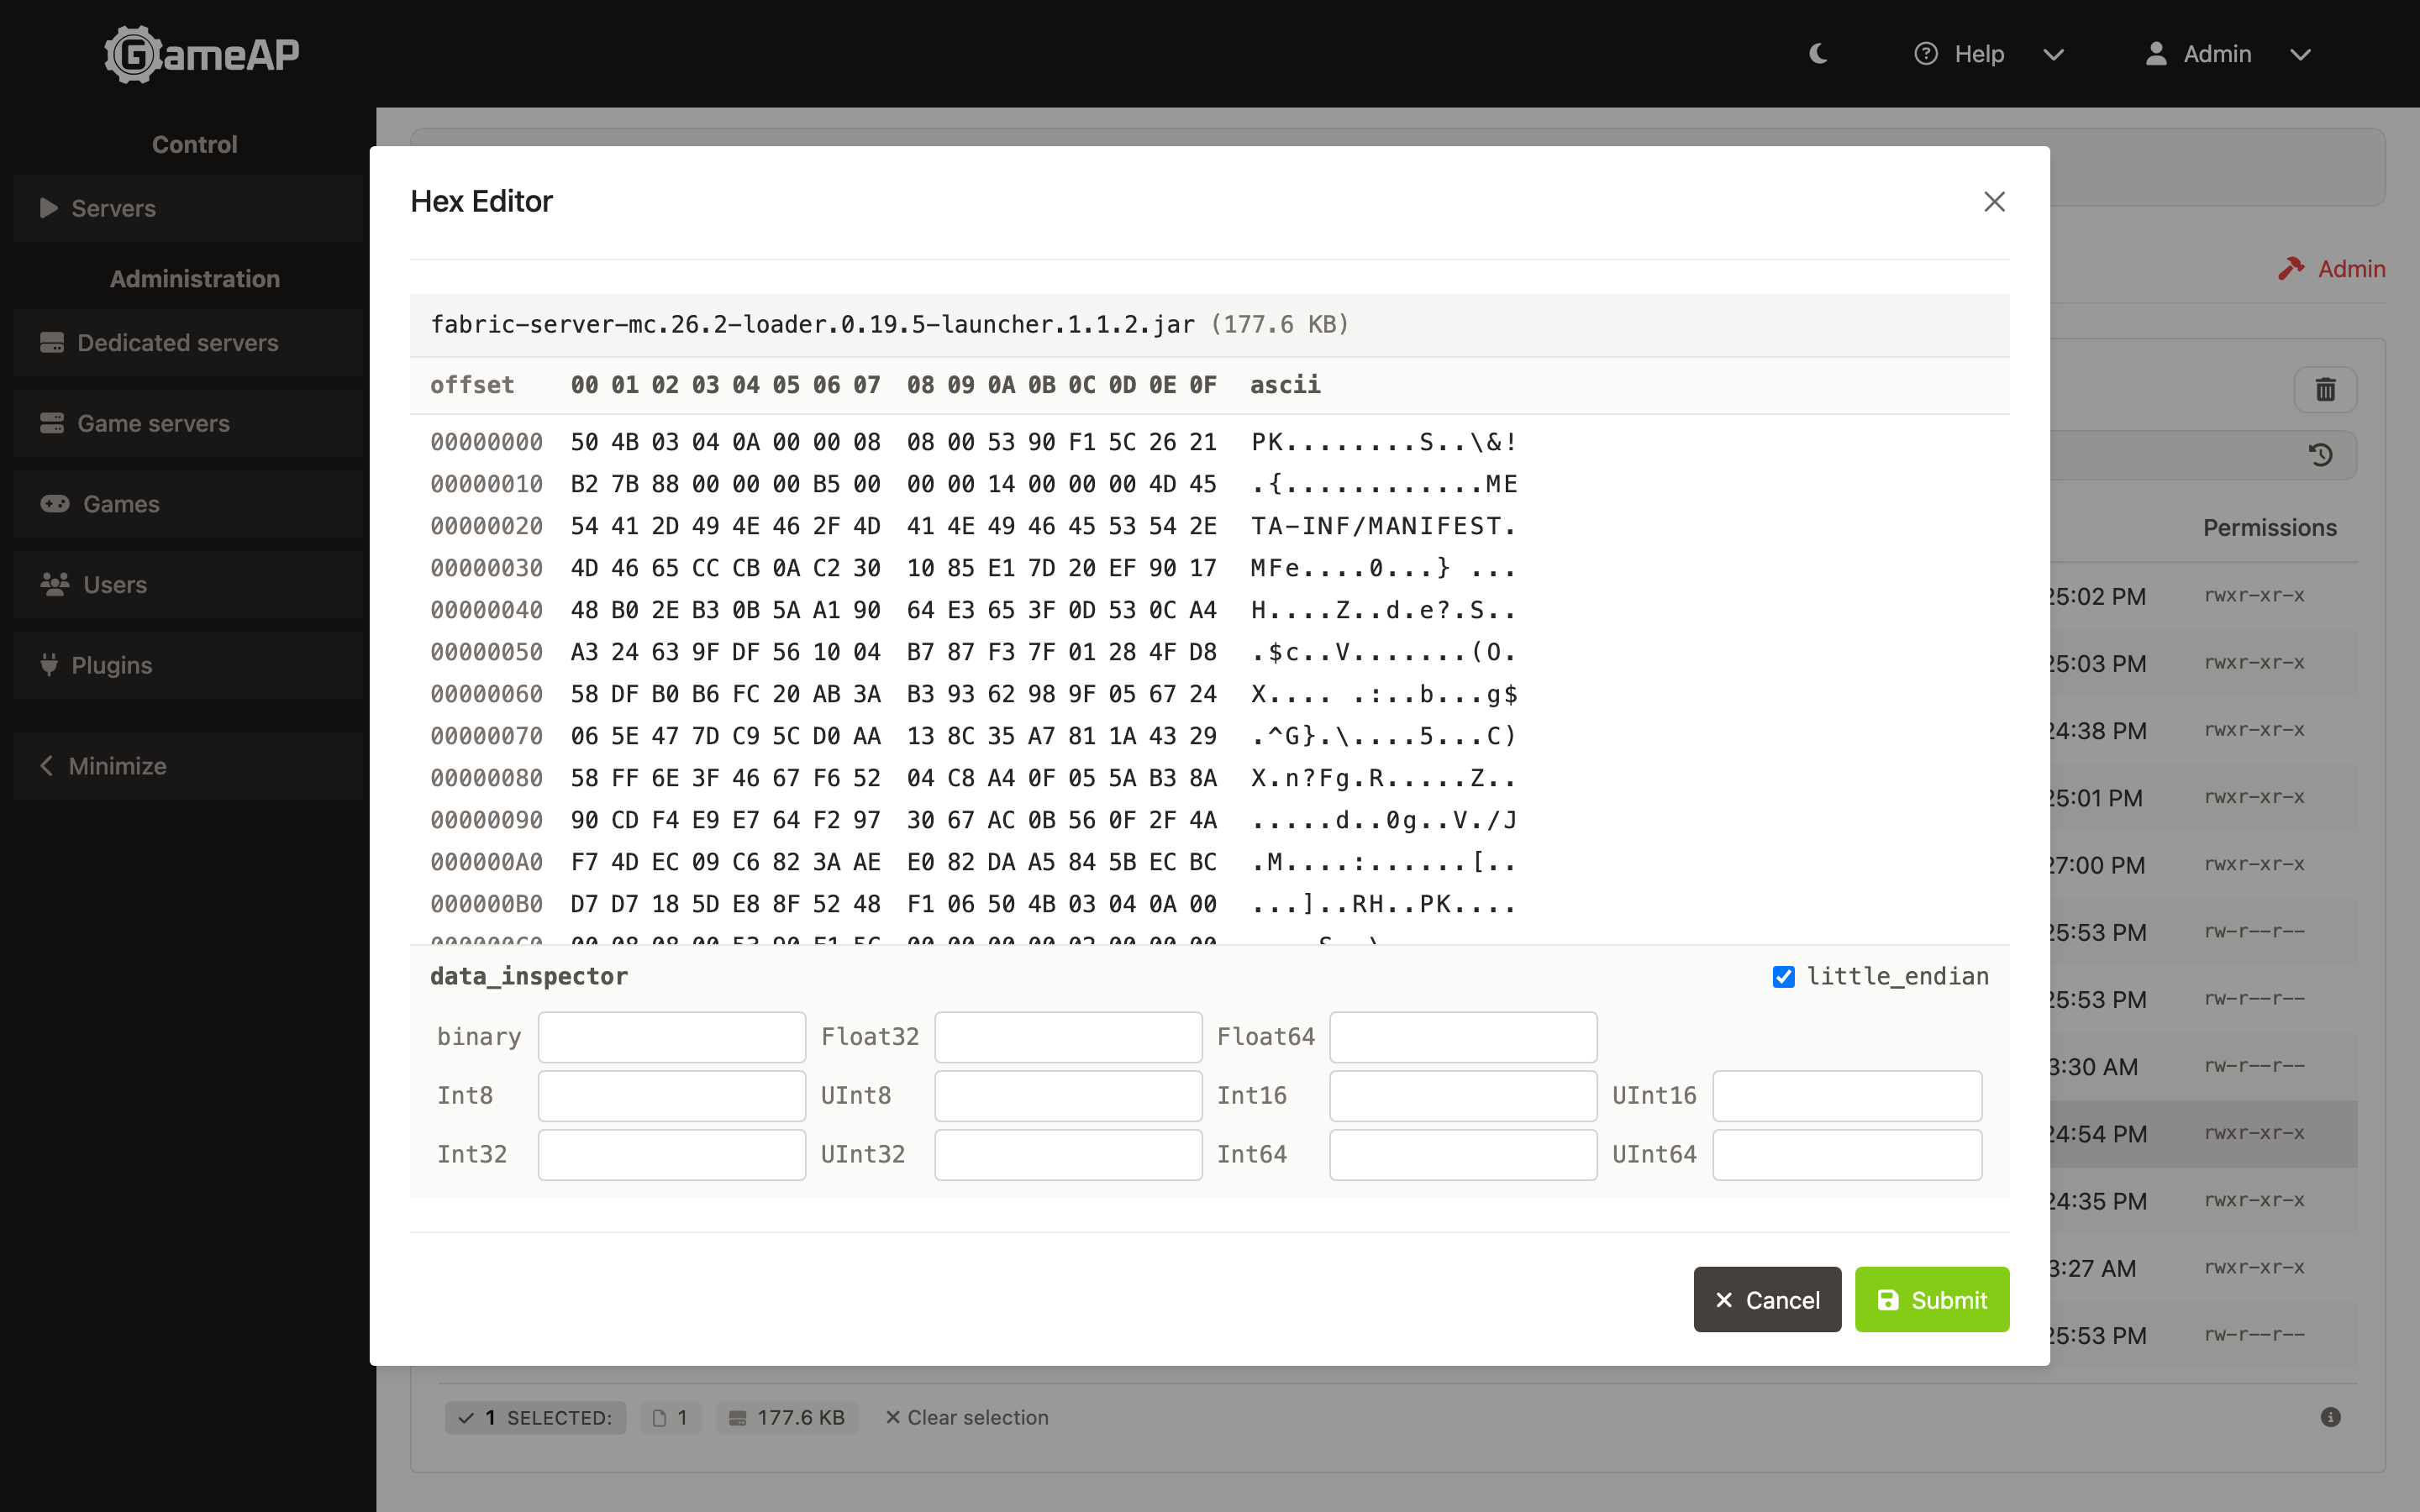
Task: Click the GameAP logo
Action: coord(202,54)
